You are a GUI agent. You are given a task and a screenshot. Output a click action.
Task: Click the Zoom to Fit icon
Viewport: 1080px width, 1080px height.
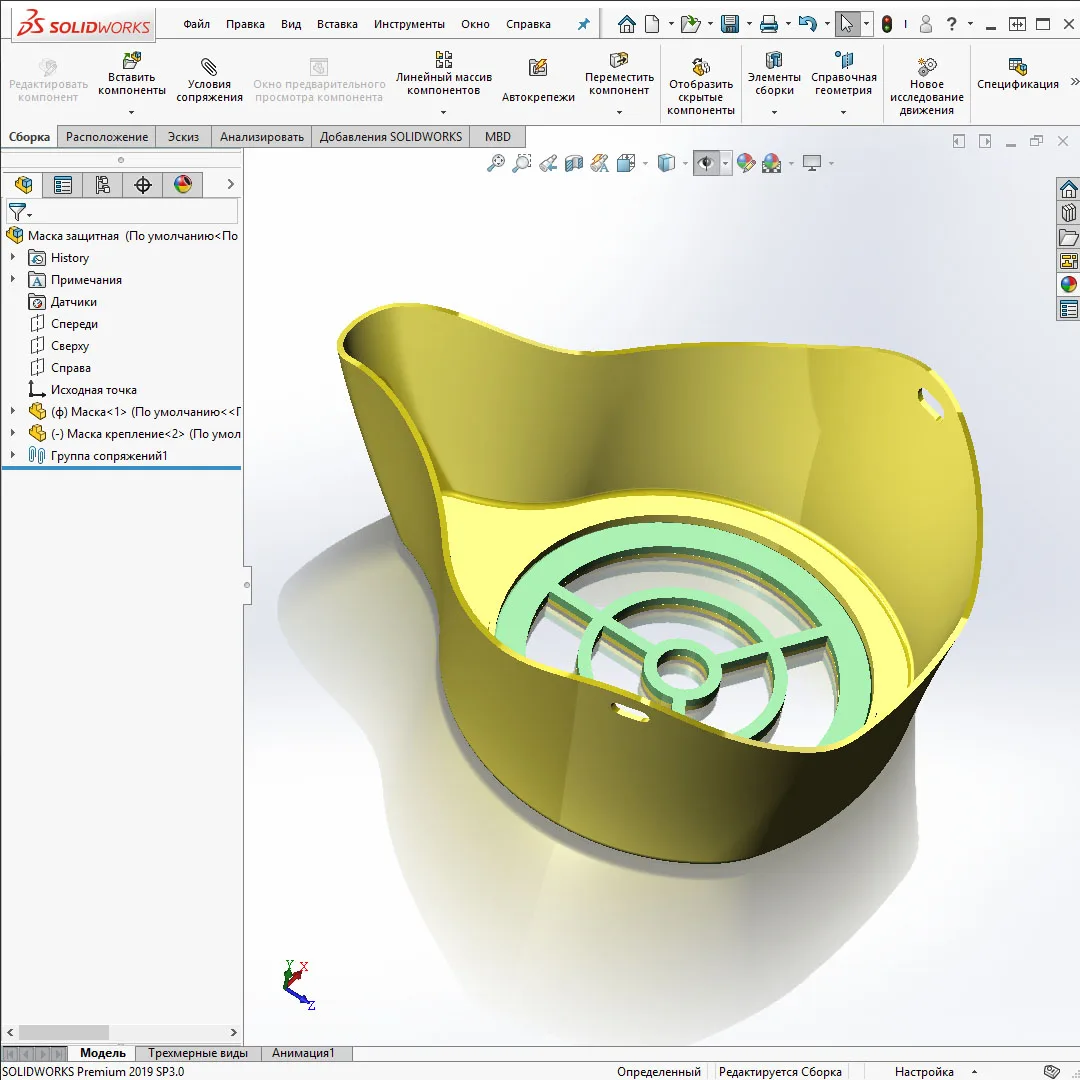496,163
